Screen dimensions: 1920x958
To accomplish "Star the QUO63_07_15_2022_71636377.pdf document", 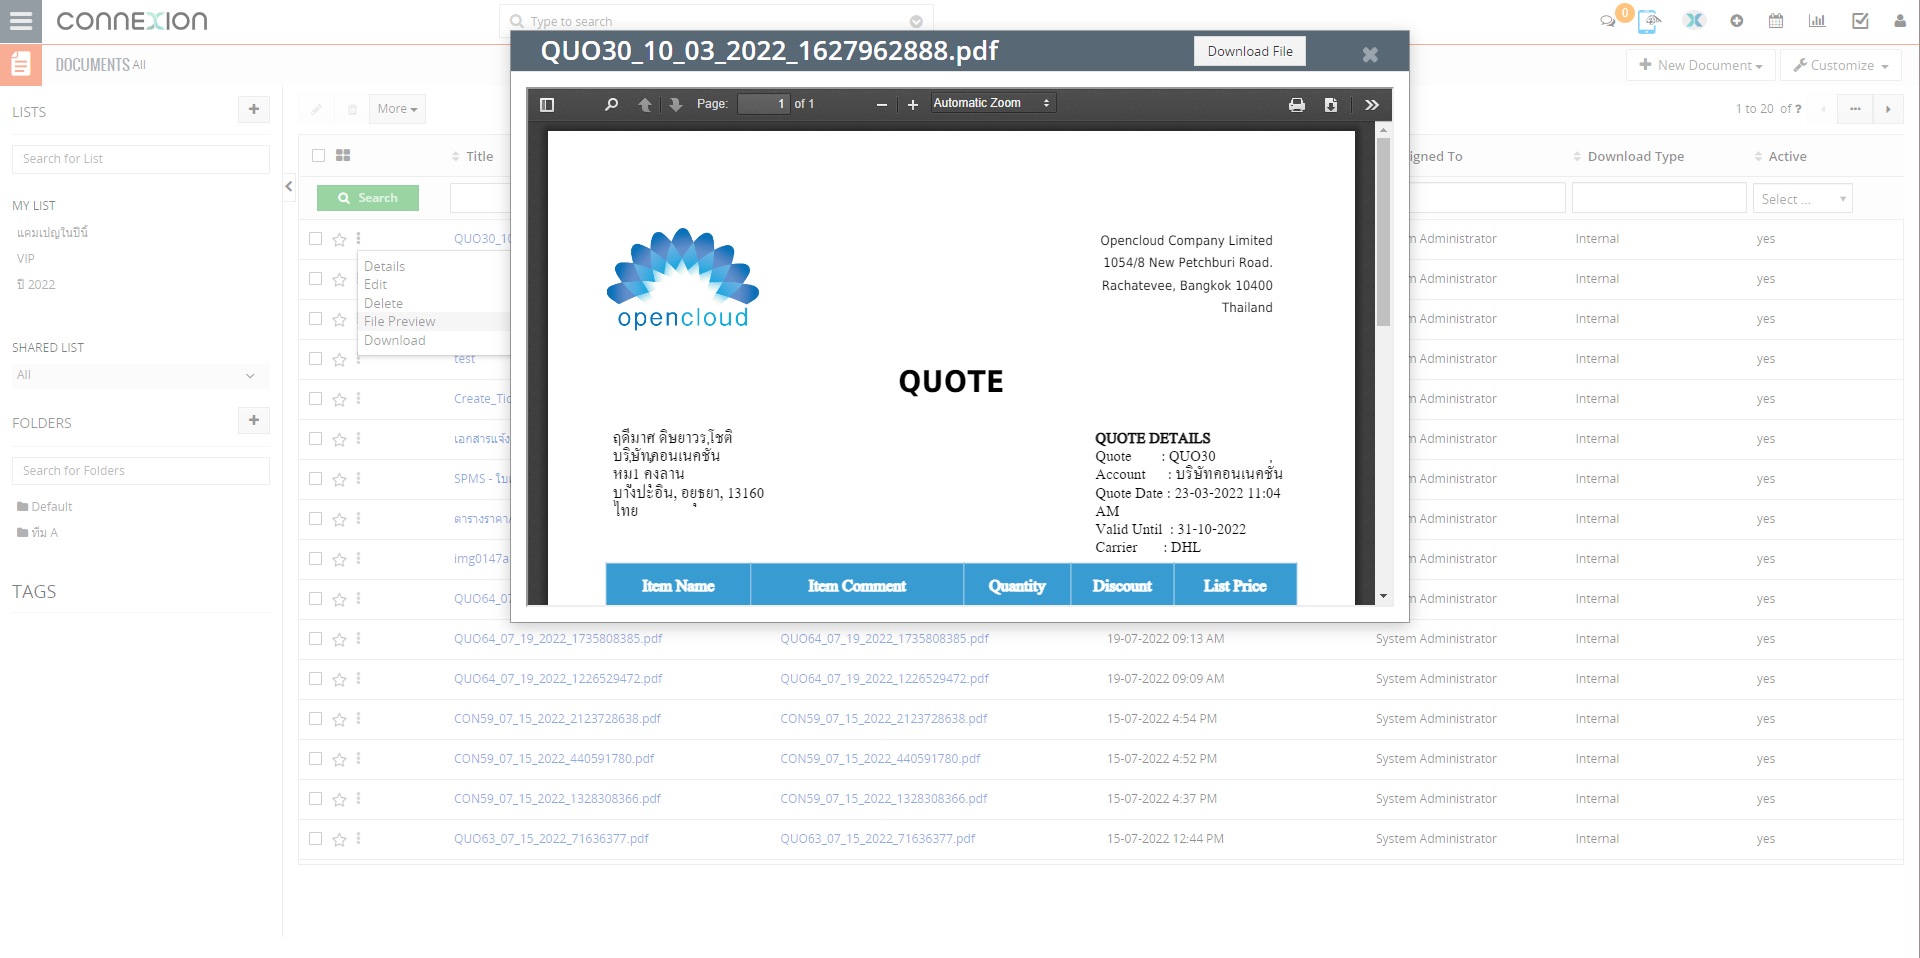I will click(339, 840).
